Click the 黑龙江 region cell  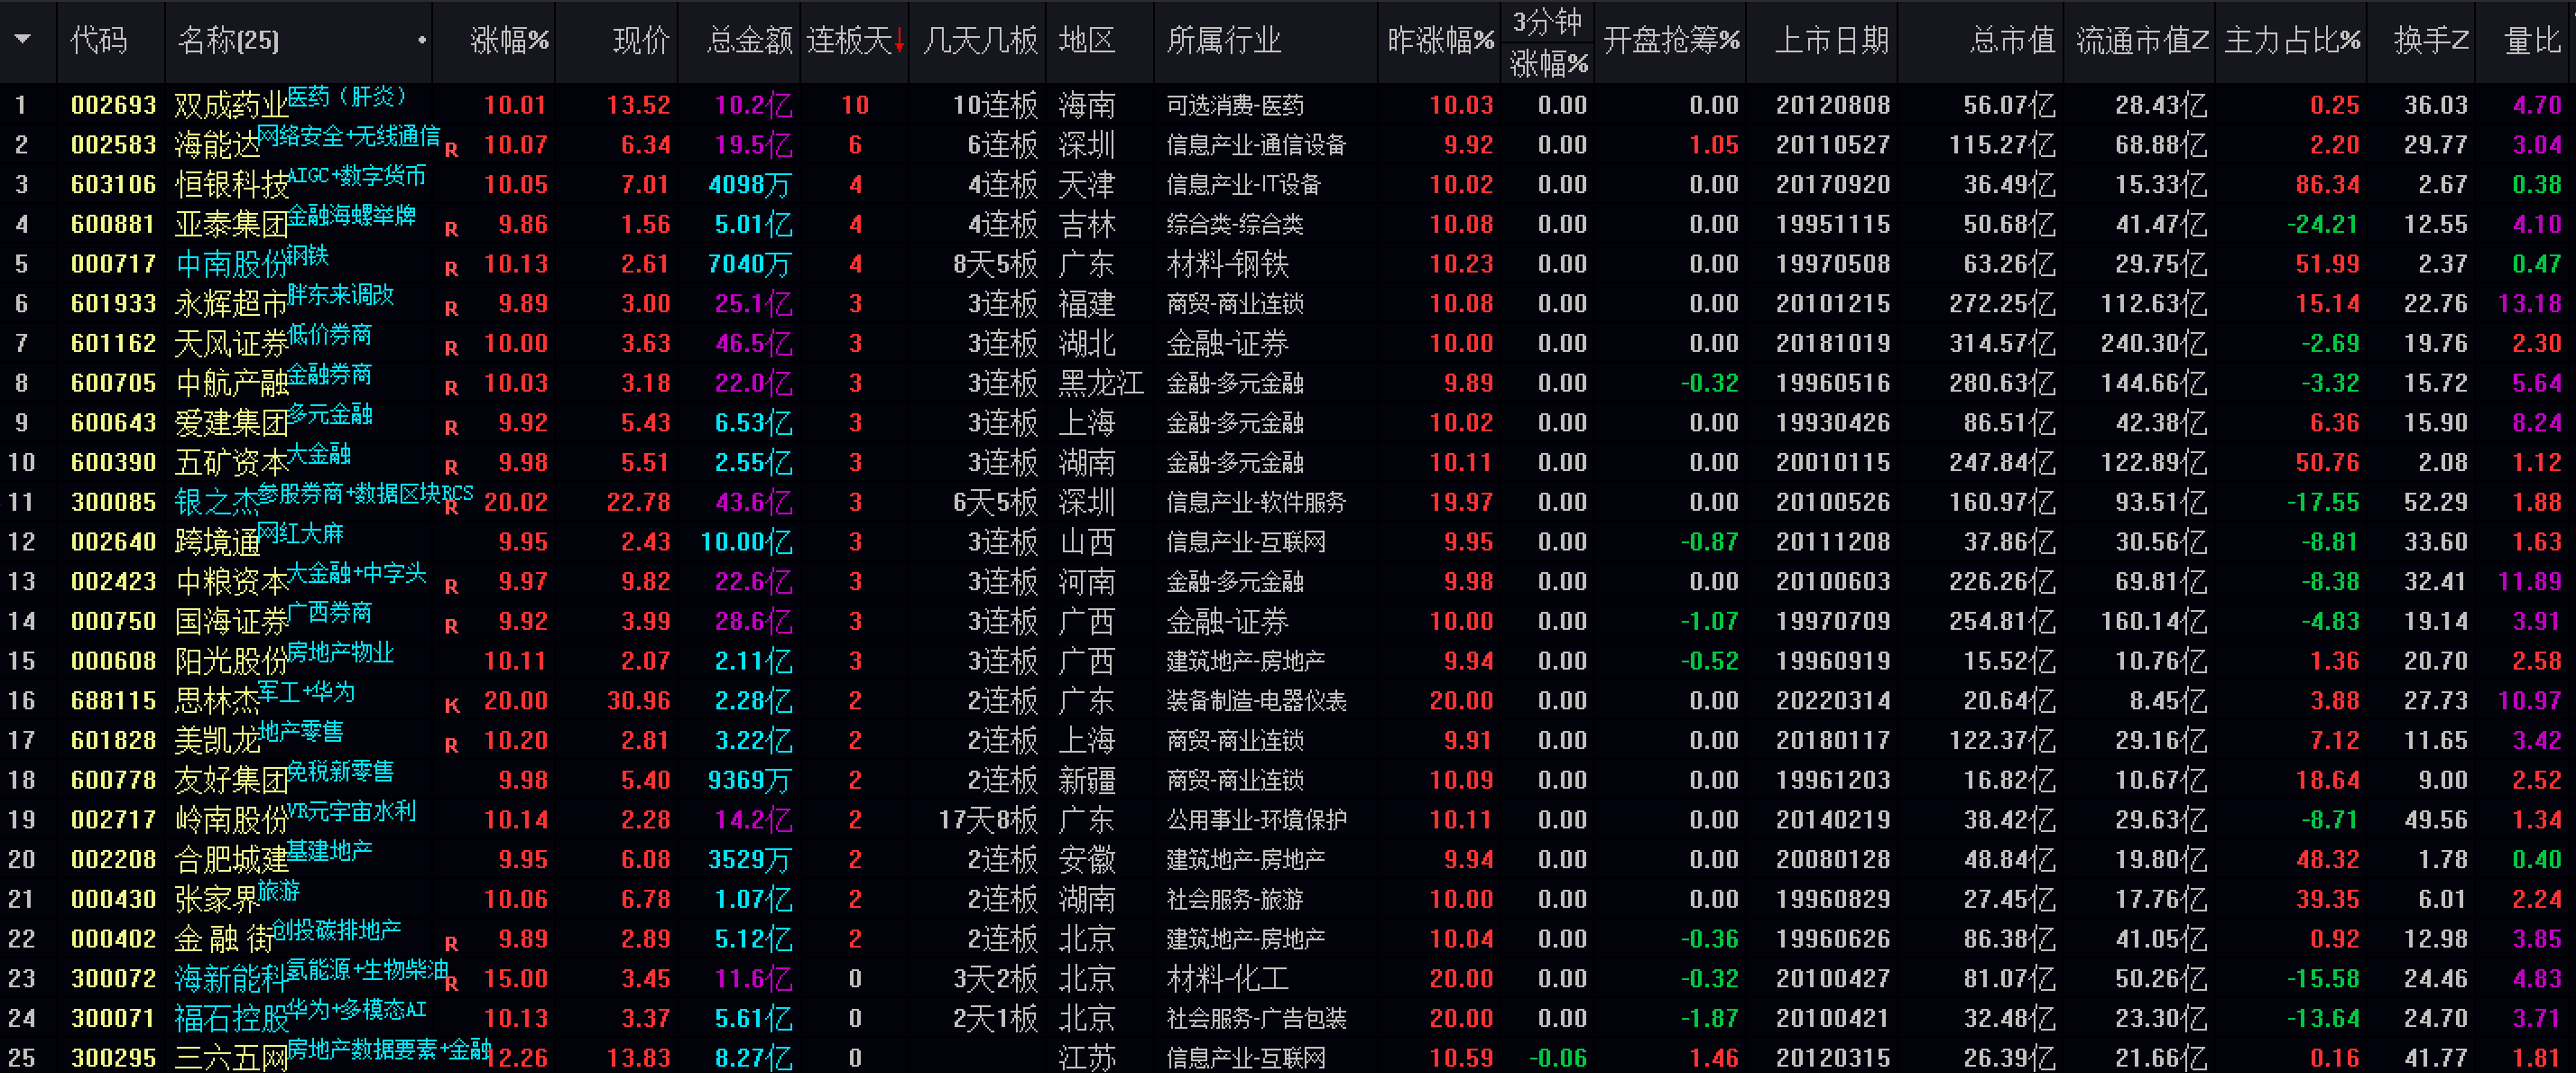(x=1101, y=383)
